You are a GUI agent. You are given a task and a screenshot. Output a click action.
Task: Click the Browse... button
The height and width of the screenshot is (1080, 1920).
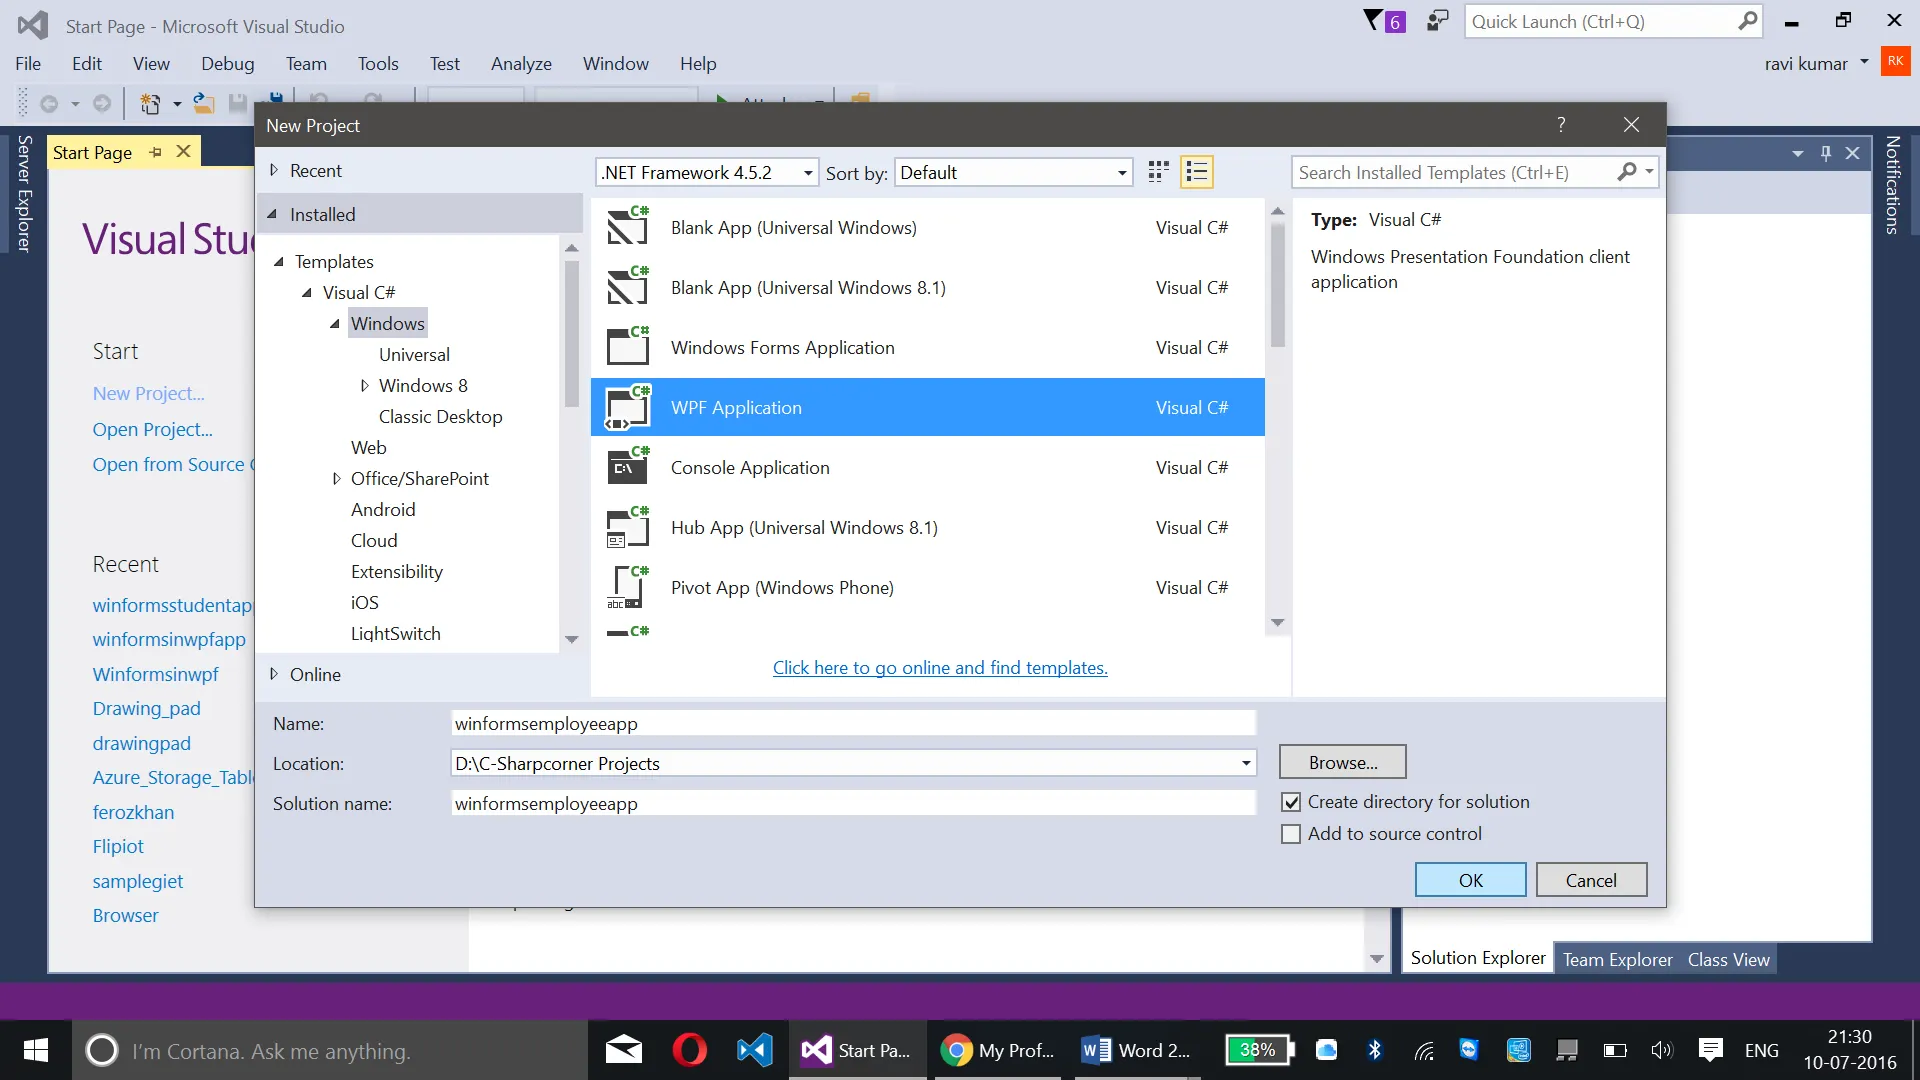1342,762
